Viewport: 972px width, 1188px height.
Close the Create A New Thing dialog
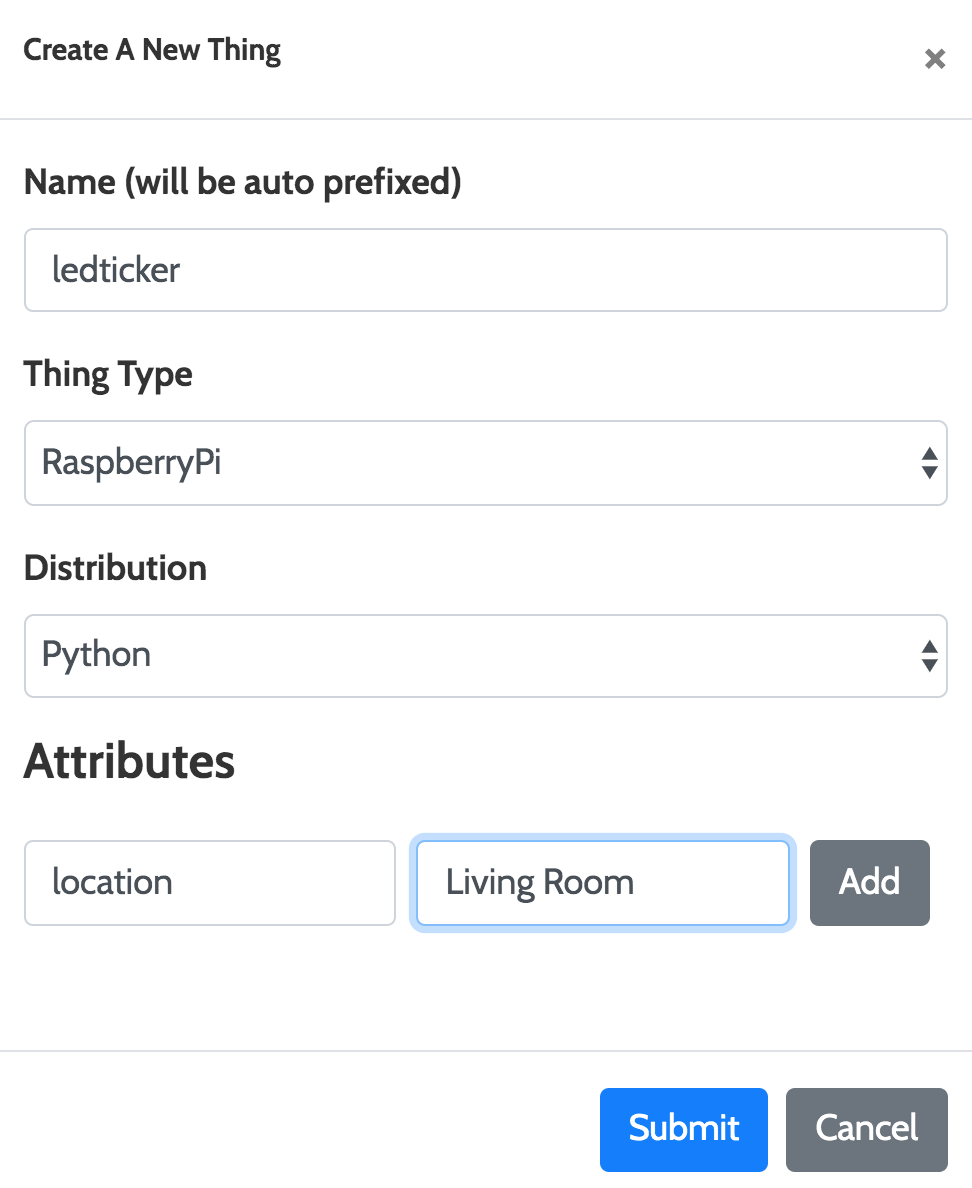[935, 58]
